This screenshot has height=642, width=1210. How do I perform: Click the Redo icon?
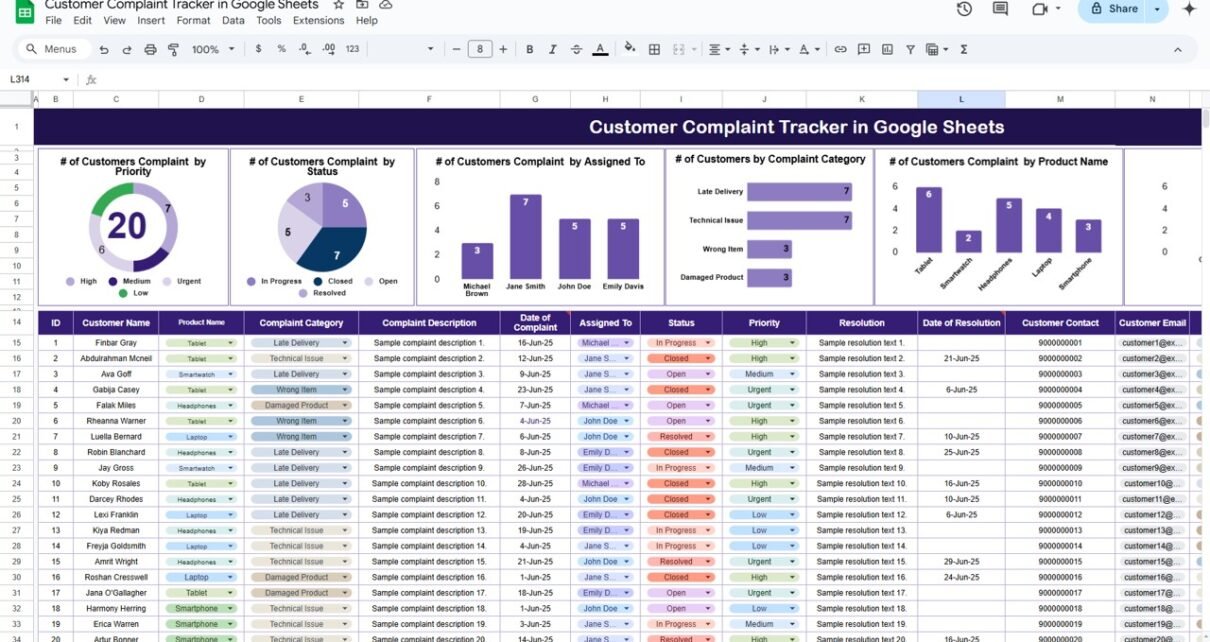click(x=128, y=49)
